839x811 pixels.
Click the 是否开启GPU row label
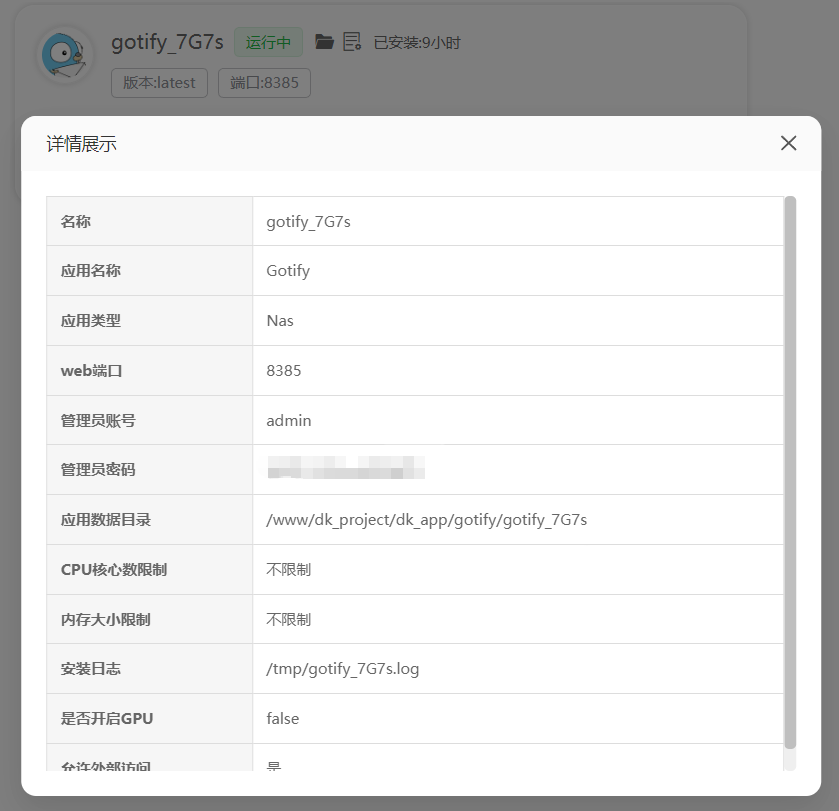coord(106,718)
